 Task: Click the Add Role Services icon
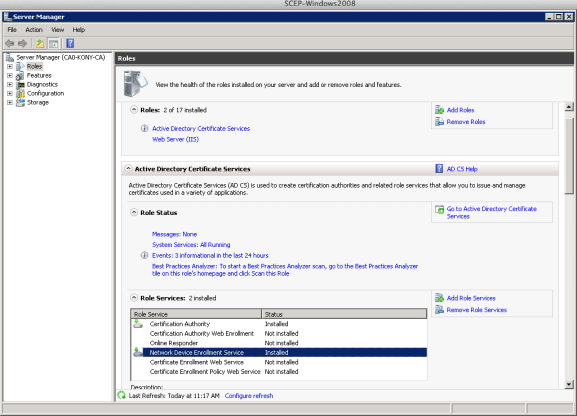(x=439, y=298)
